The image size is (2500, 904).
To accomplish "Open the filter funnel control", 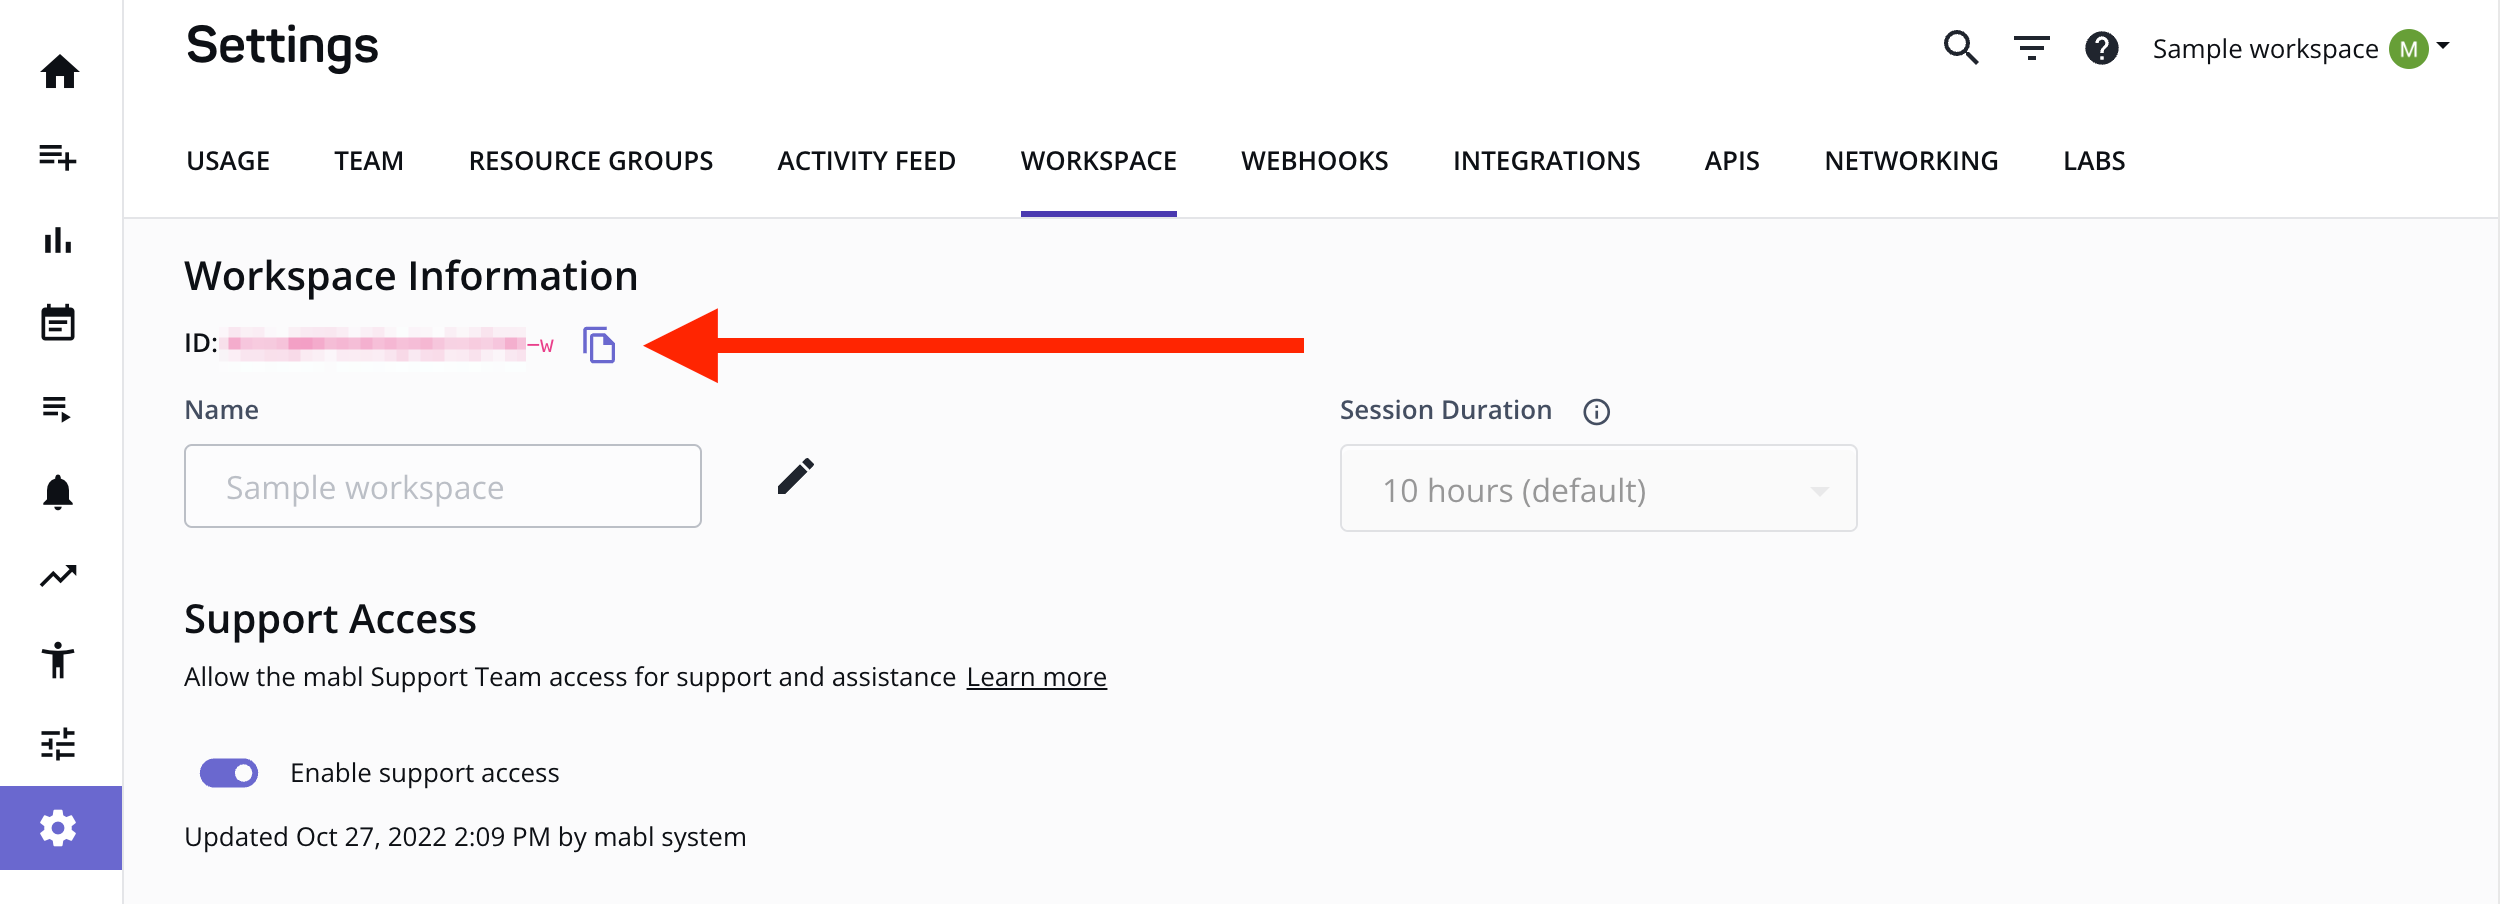I will (x=2031, y=47).
